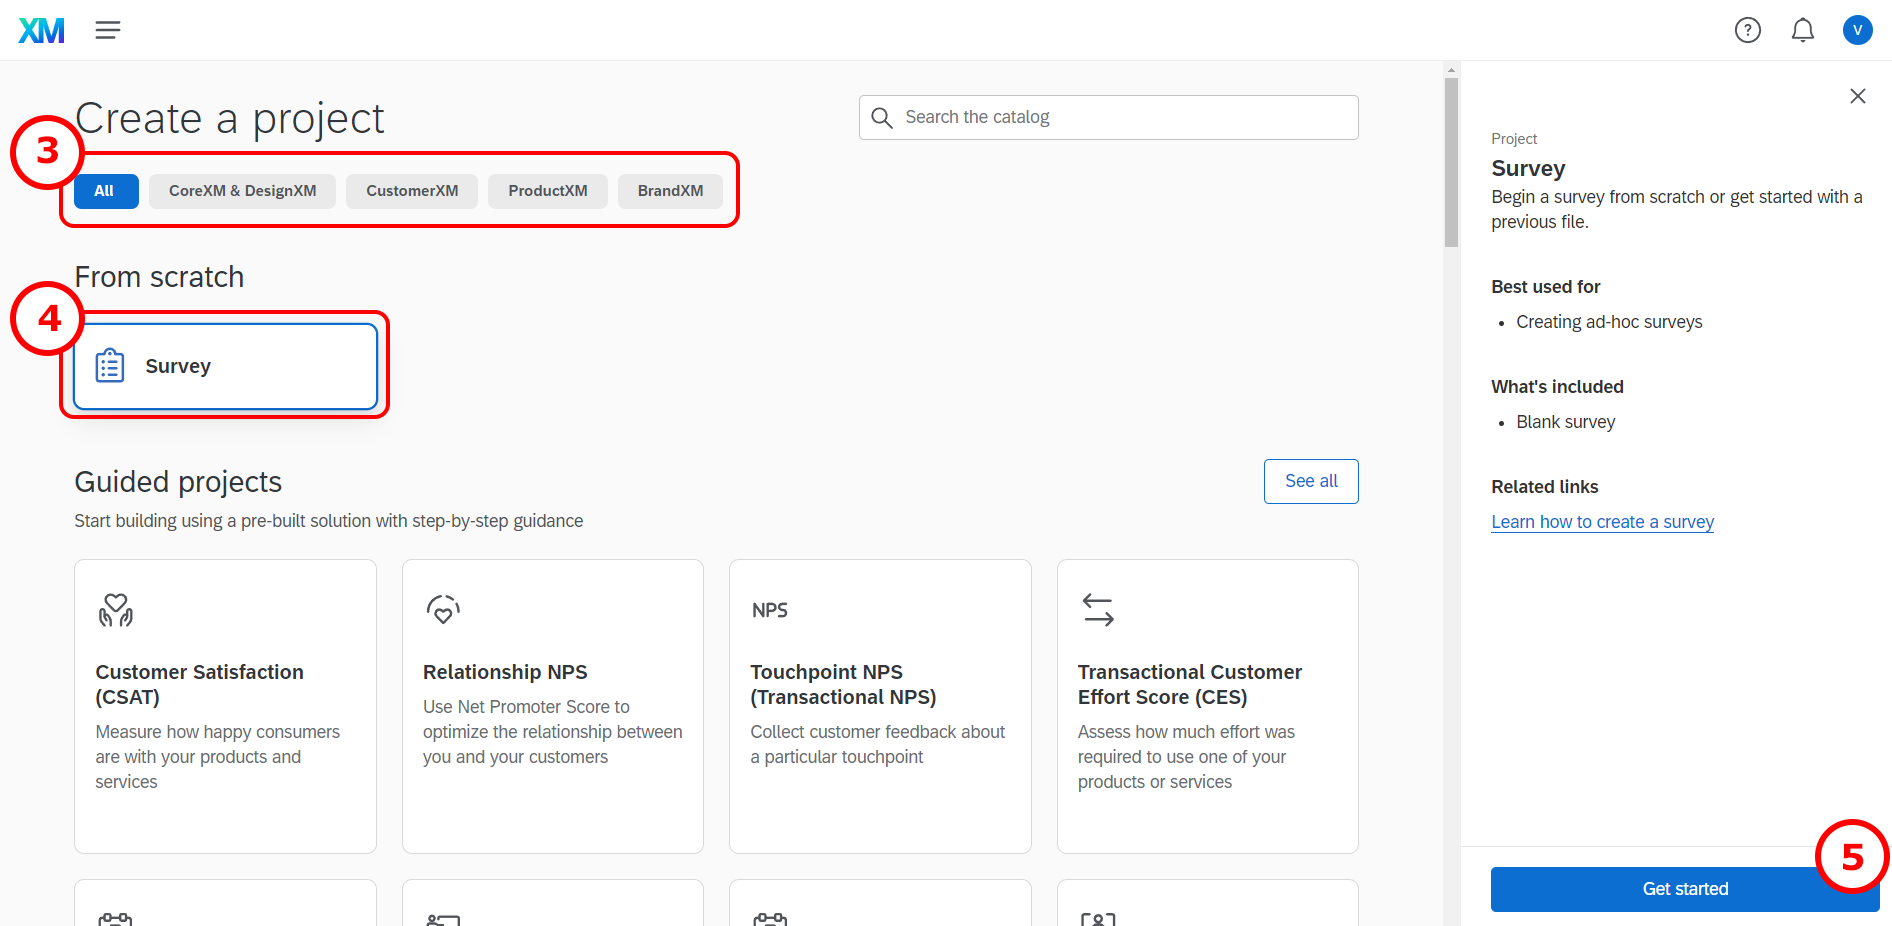Screen dimensions: 1892x926
Task: Click the Customer Satisfaction heart-hands icon
Action: [x=116, y=609]
